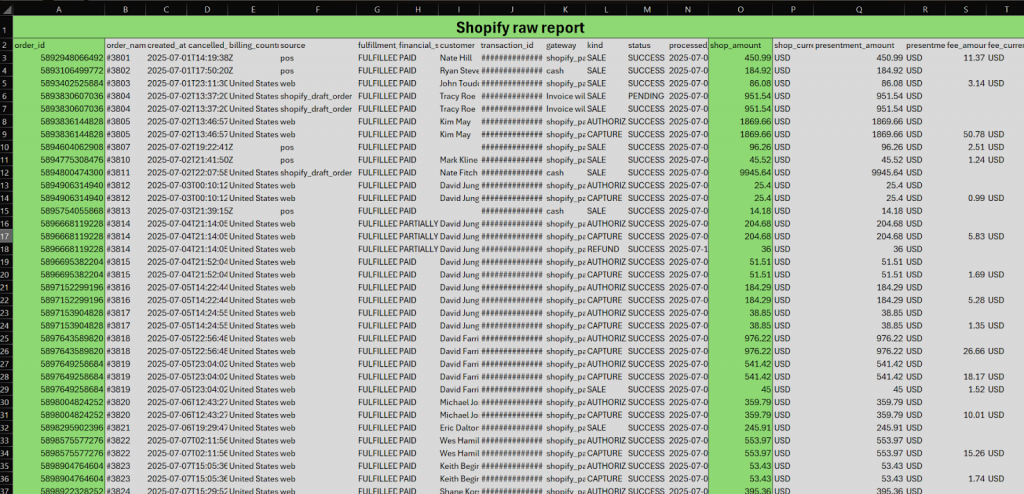
Task: Select column A header
Action: [x=58, y=8]
